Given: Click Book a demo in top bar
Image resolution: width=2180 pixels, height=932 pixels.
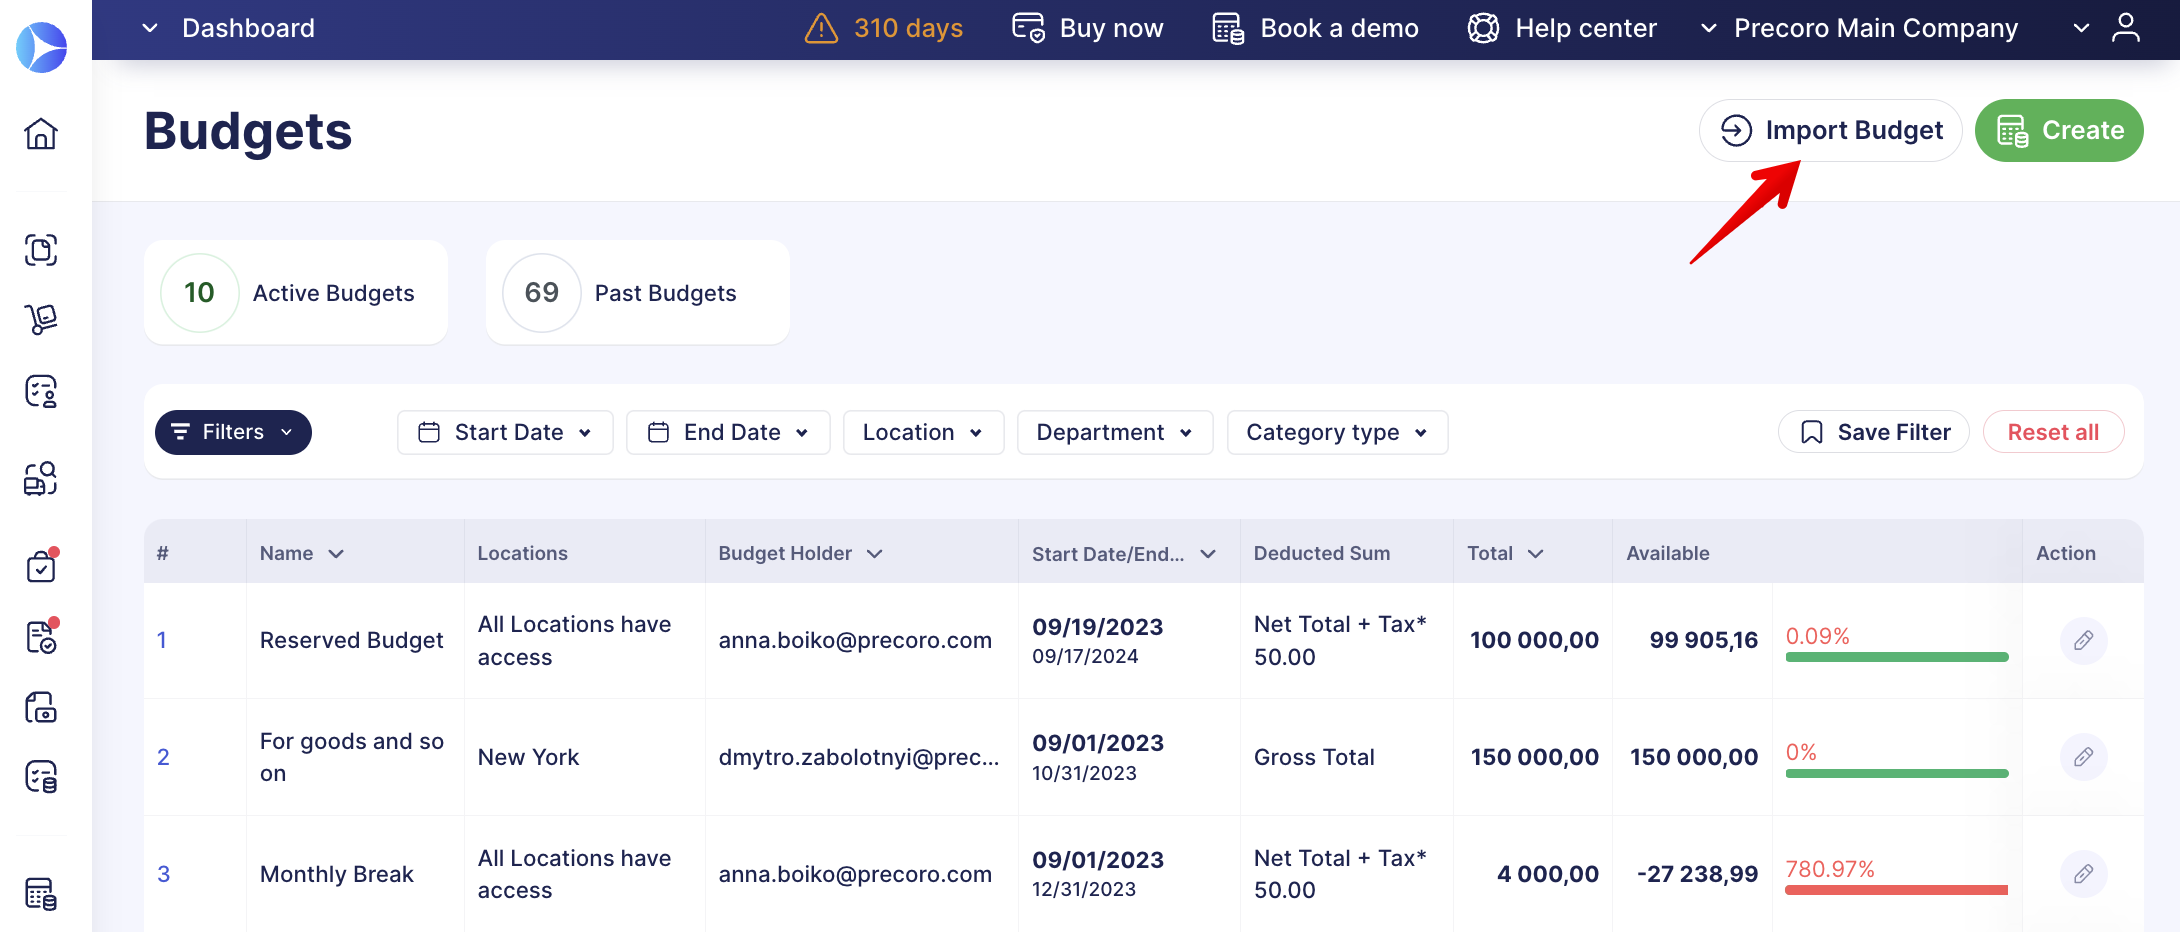Looking at the screenshot, I should [x=1315, y=28].
